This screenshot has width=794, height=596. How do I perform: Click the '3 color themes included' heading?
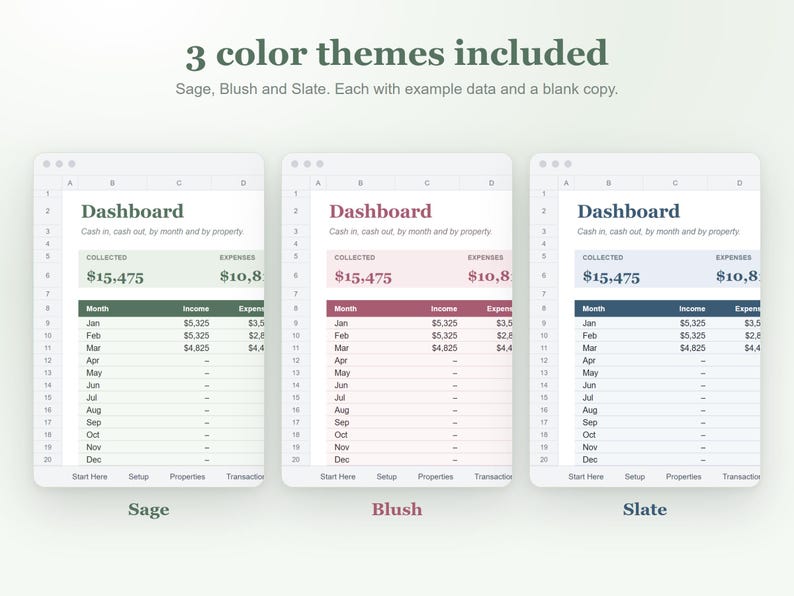[396, 53]
